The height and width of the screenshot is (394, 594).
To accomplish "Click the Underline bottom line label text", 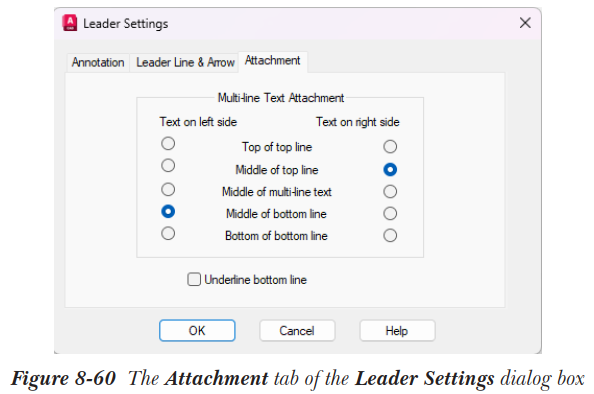I will (x=255, y=280).
